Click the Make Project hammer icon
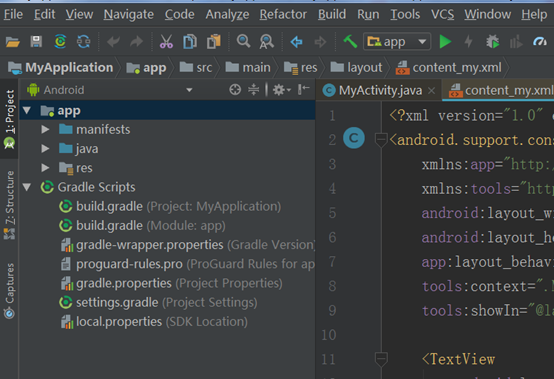Viewport: 554px width, 379px height. click(350, 41)
